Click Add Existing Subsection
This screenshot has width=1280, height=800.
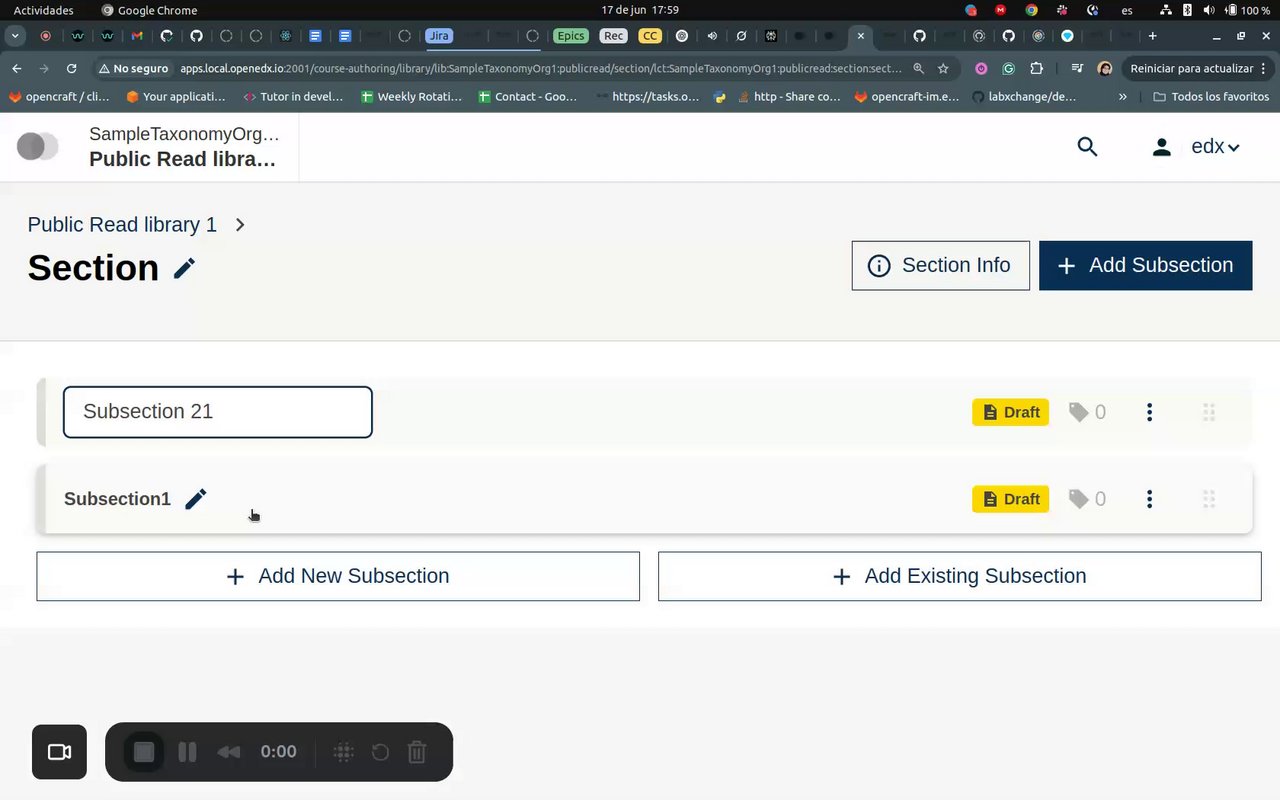pos(960,576)
